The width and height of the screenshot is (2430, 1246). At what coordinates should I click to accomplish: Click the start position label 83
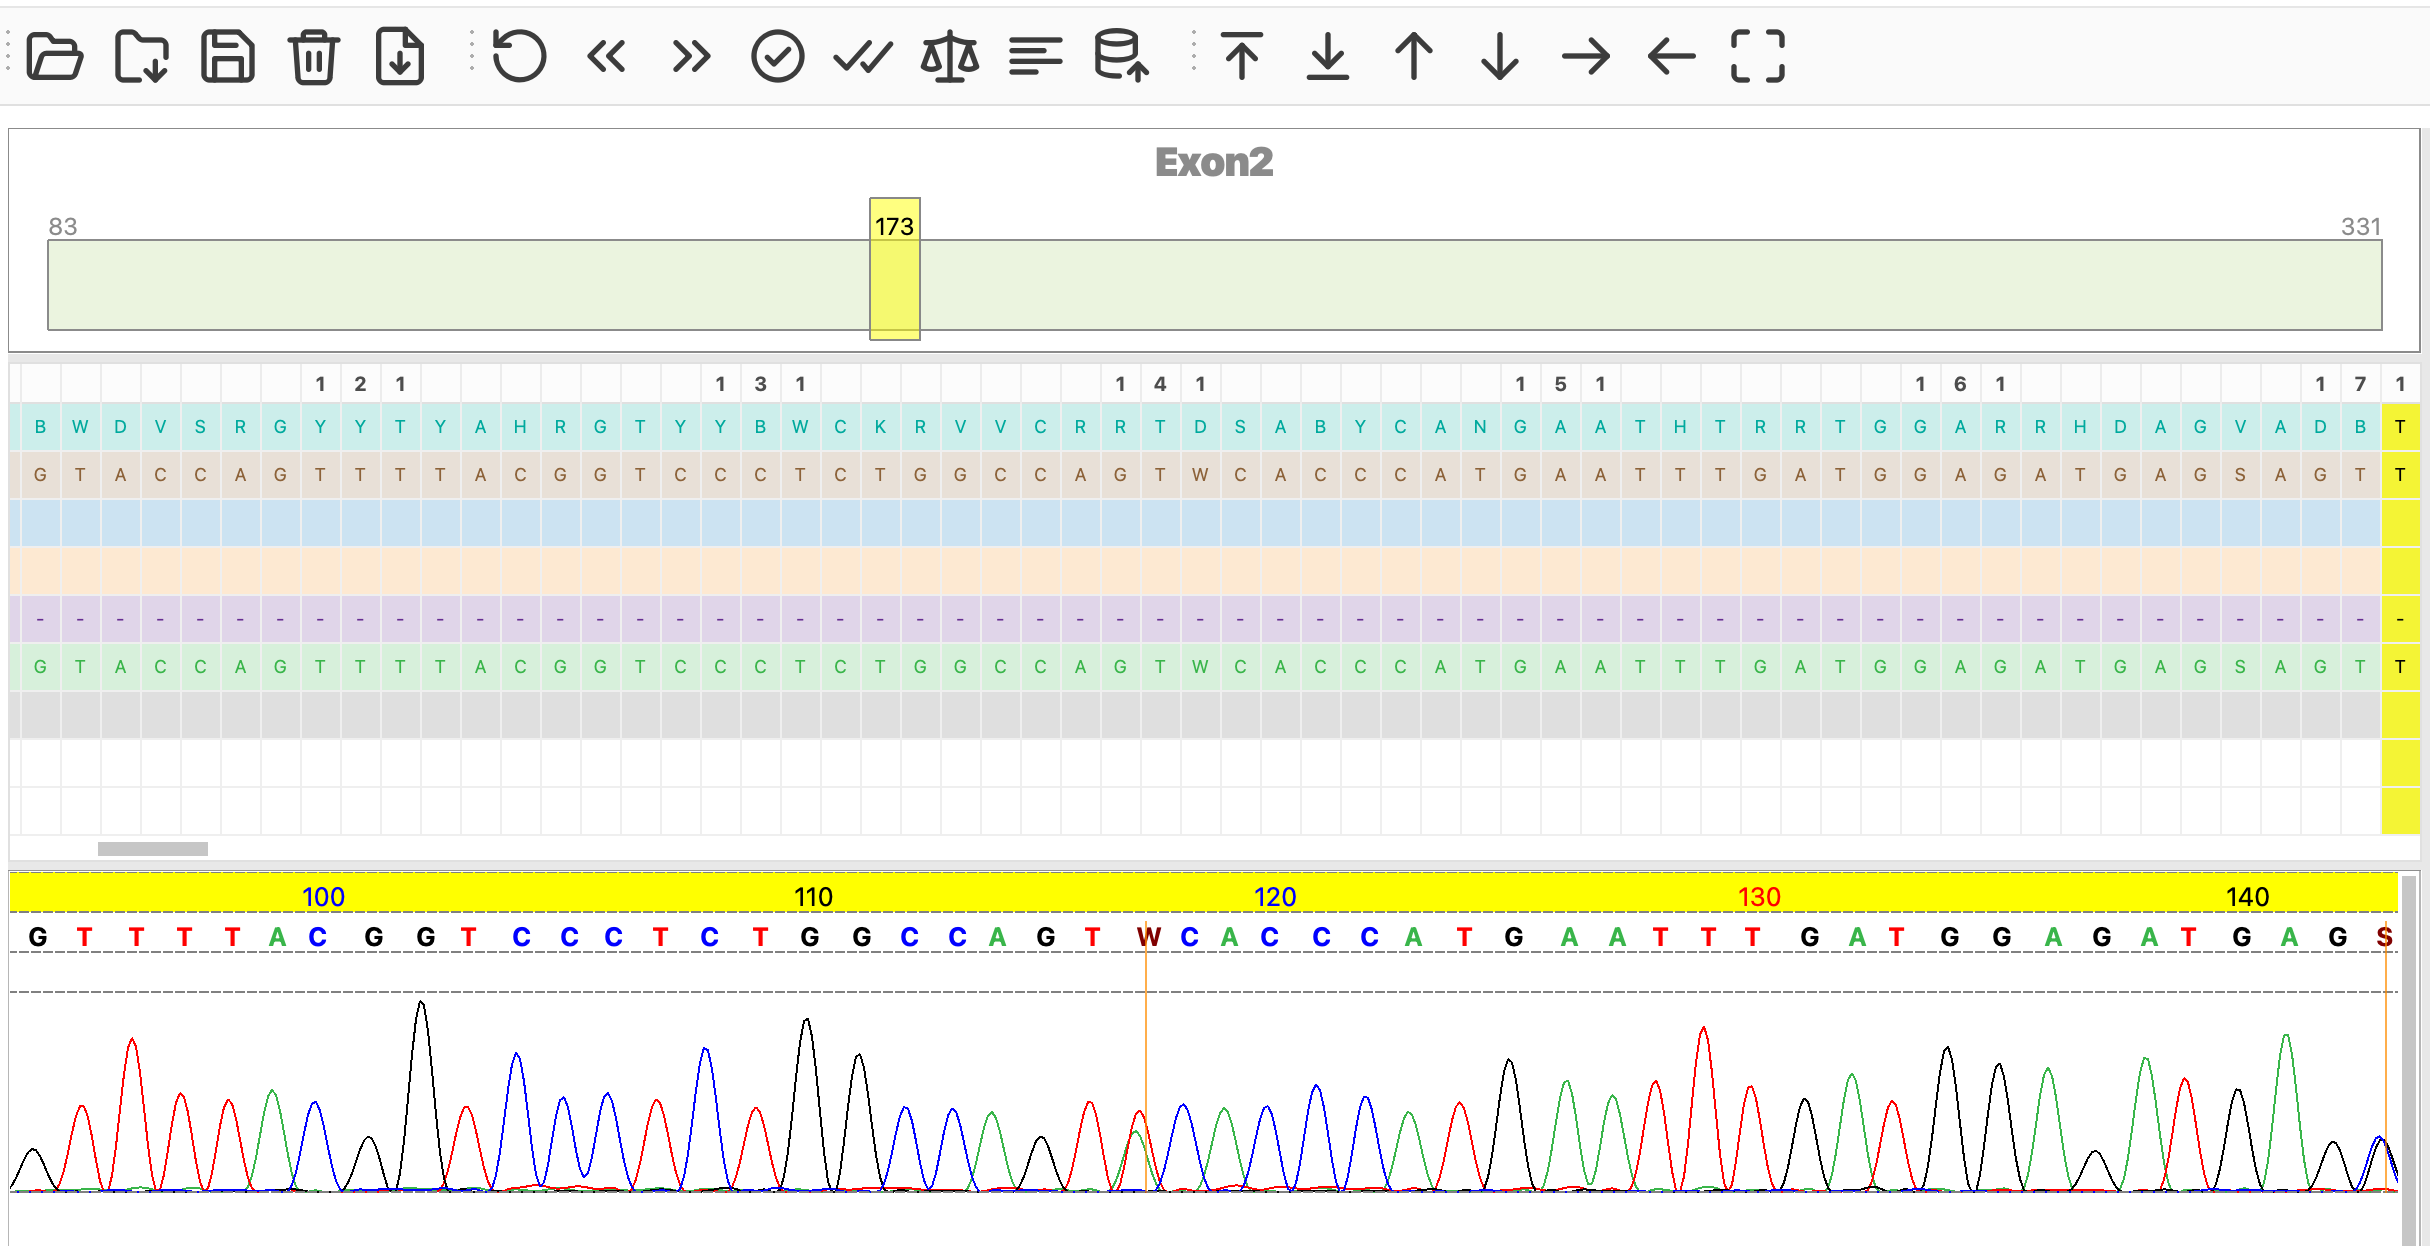coord(63,227)
